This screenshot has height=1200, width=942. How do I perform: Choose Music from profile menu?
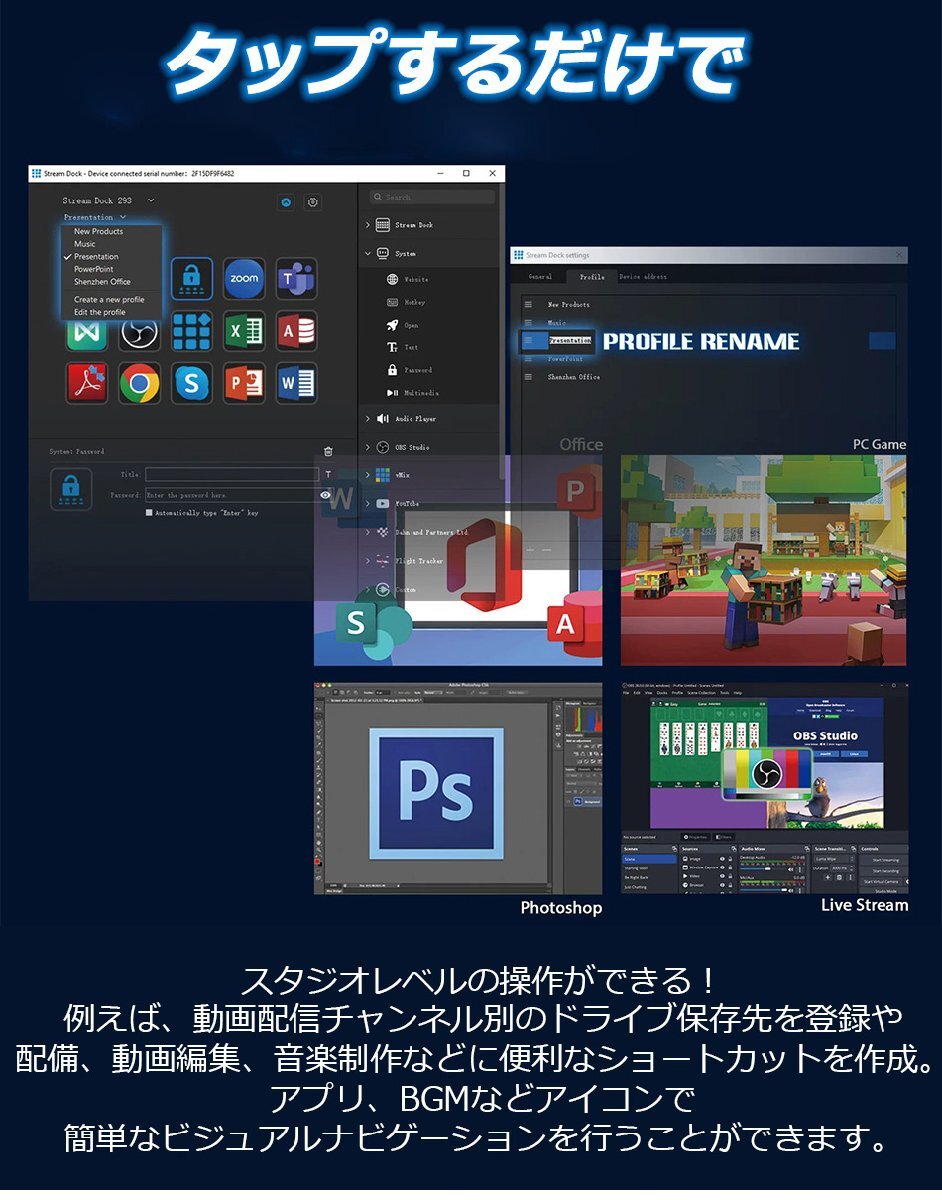(85, 244)
